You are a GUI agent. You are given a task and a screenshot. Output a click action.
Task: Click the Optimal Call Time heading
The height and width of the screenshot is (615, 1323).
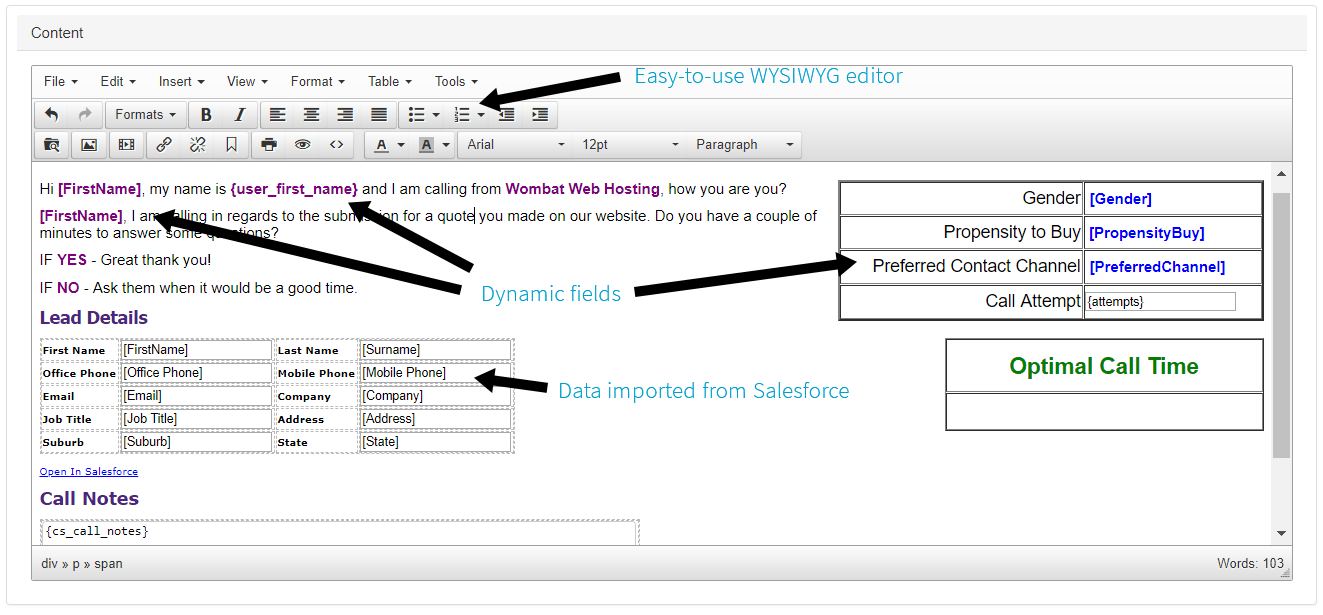pyautogui.click(x=1104, y=366)
